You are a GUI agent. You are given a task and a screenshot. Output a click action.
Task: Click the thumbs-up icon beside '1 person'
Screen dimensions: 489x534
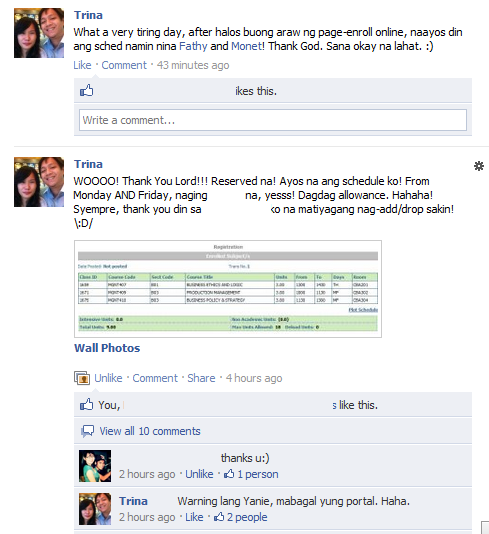(x=229, y=474)
